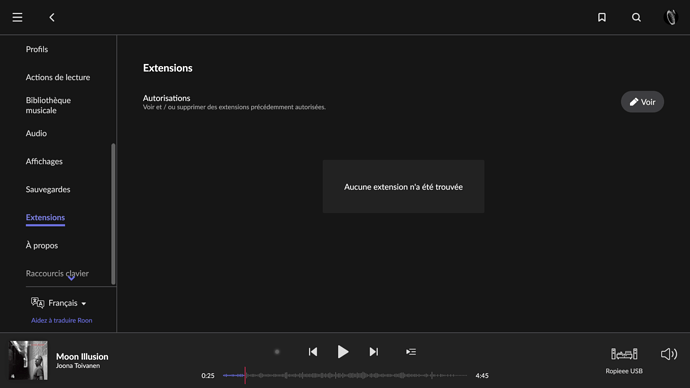Open the Ropieee USB zone selector

tap(624, 361)
